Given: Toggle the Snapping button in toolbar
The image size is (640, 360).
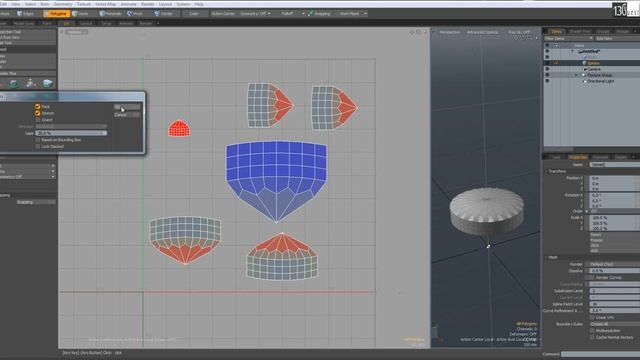Looking at the screenshot, I should click(x=320, y=13).
